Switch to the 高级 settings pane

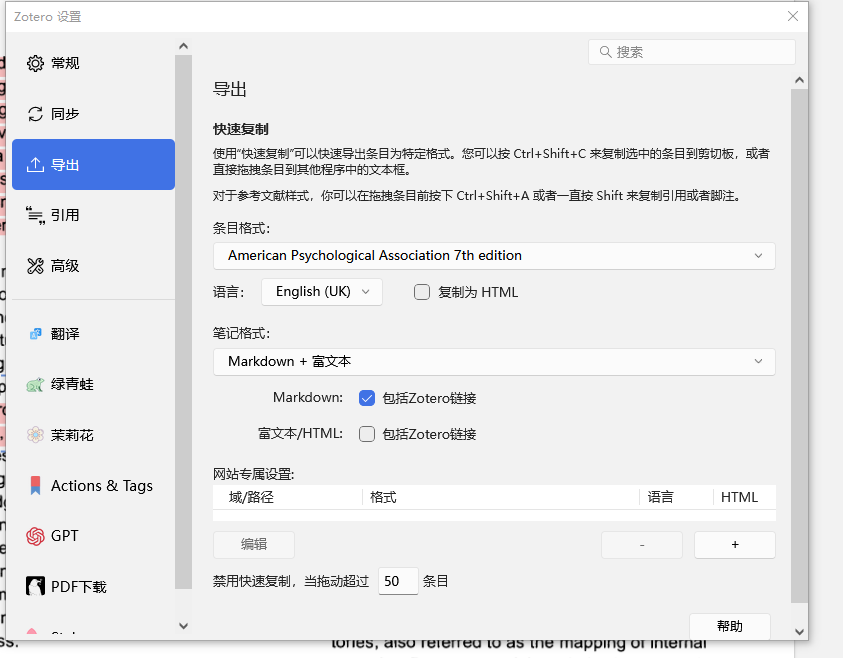pyautogui.click(x=94, y=266)
